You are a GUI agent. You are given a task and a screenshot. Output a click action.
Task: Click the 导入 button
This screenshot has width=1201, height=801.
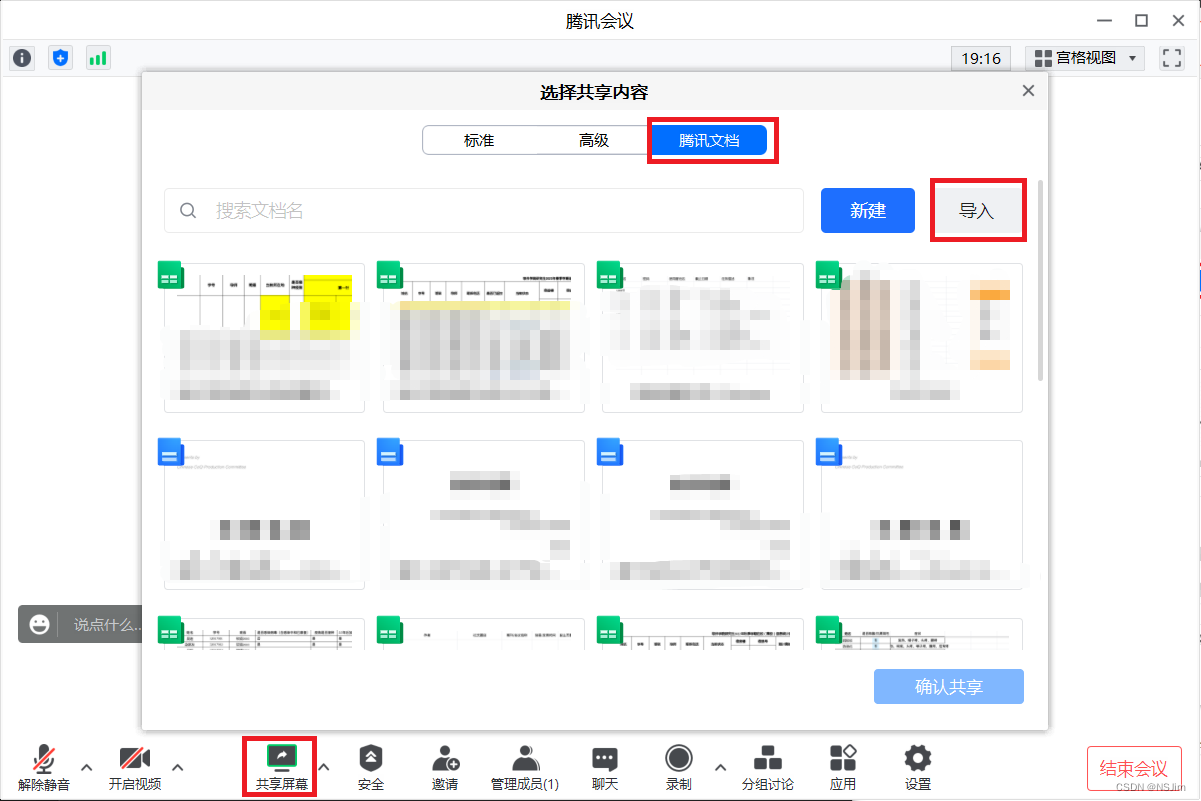pyautogui.click(x=977, y=211)
